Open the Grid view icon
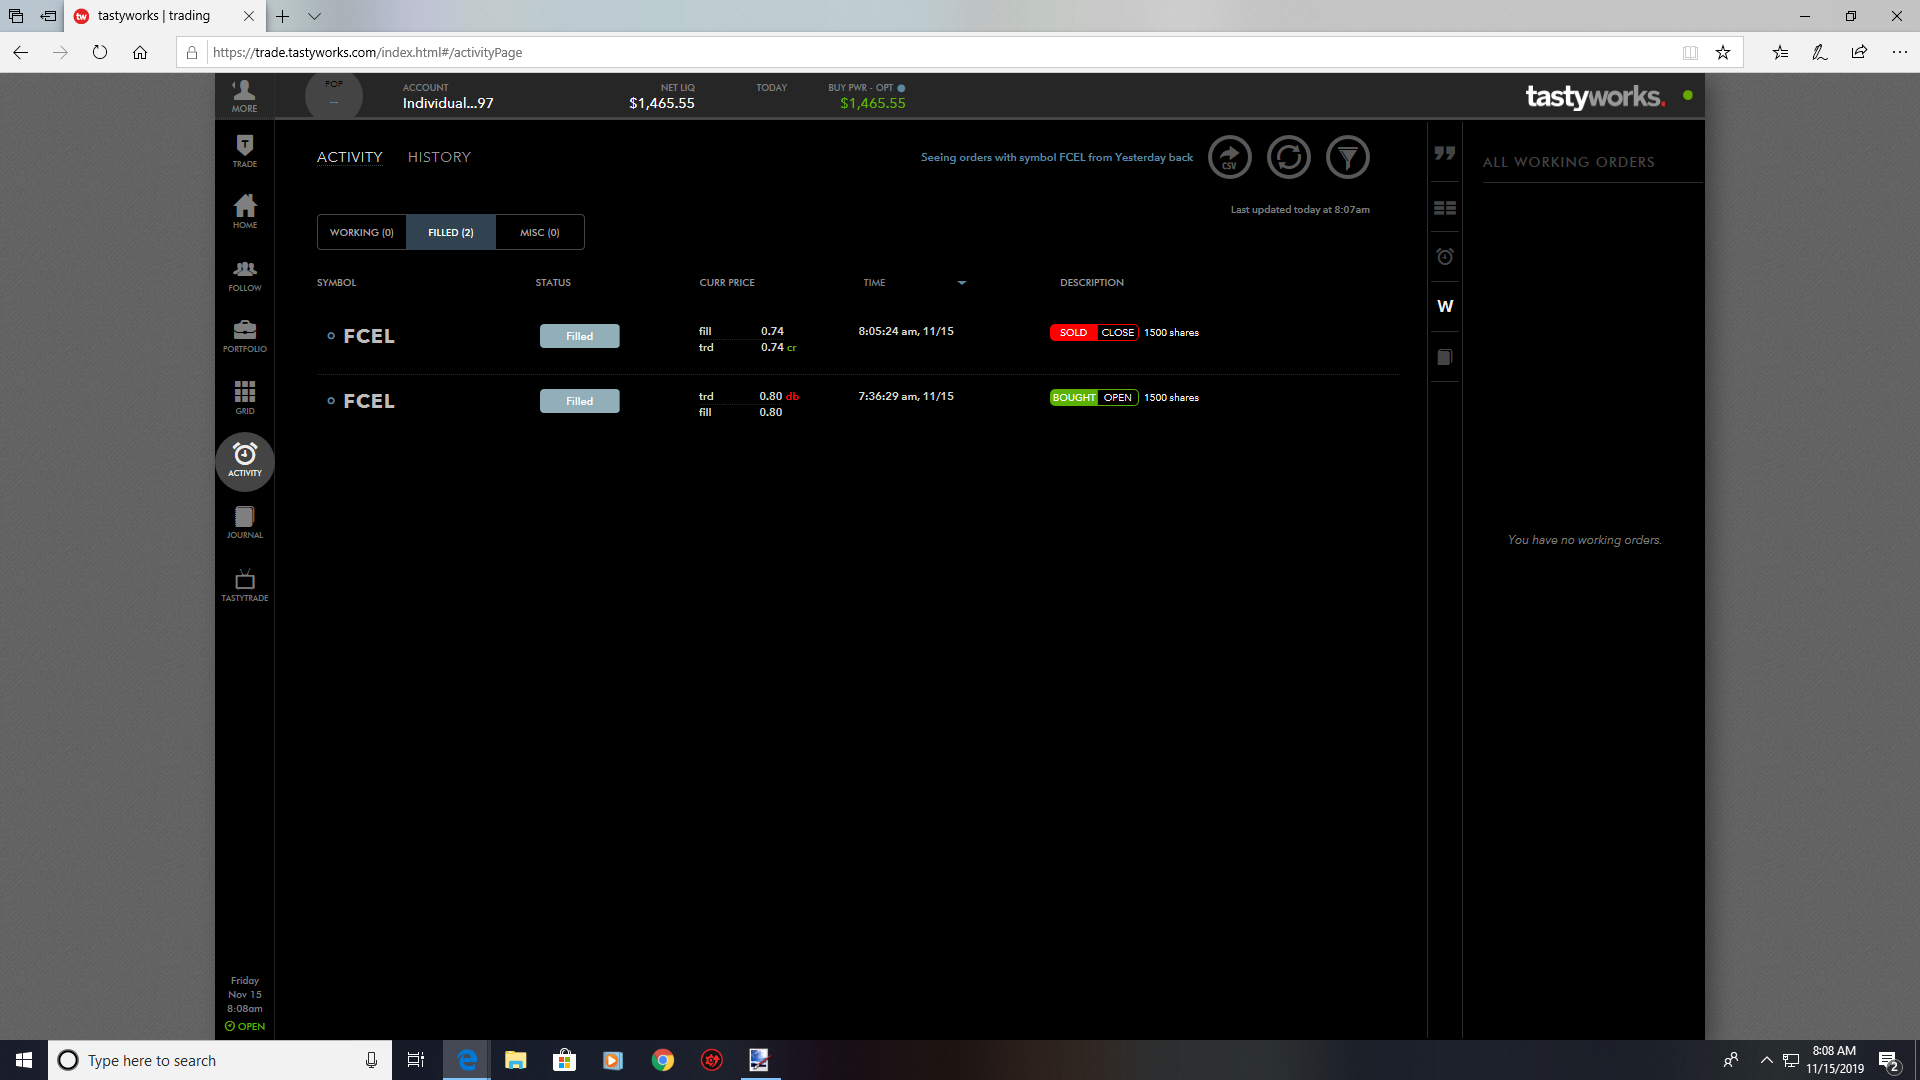 click(x=245, y=397)
